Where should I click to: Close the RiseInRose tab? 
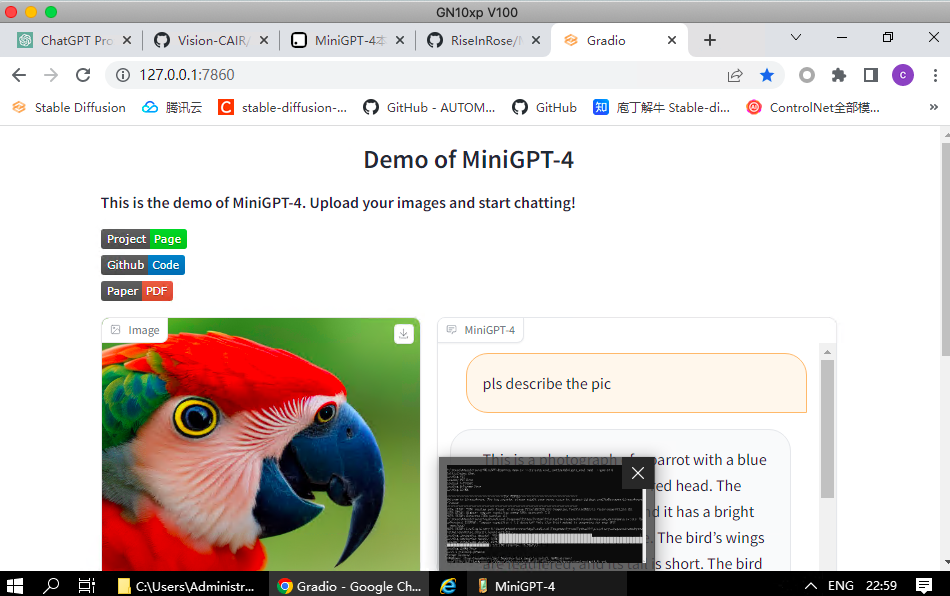tap(536, 41)
